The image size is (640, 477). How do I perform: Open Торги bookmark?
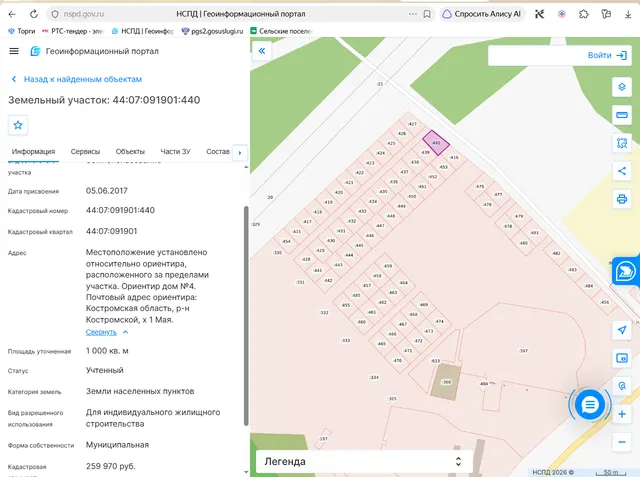pos(22,31)
